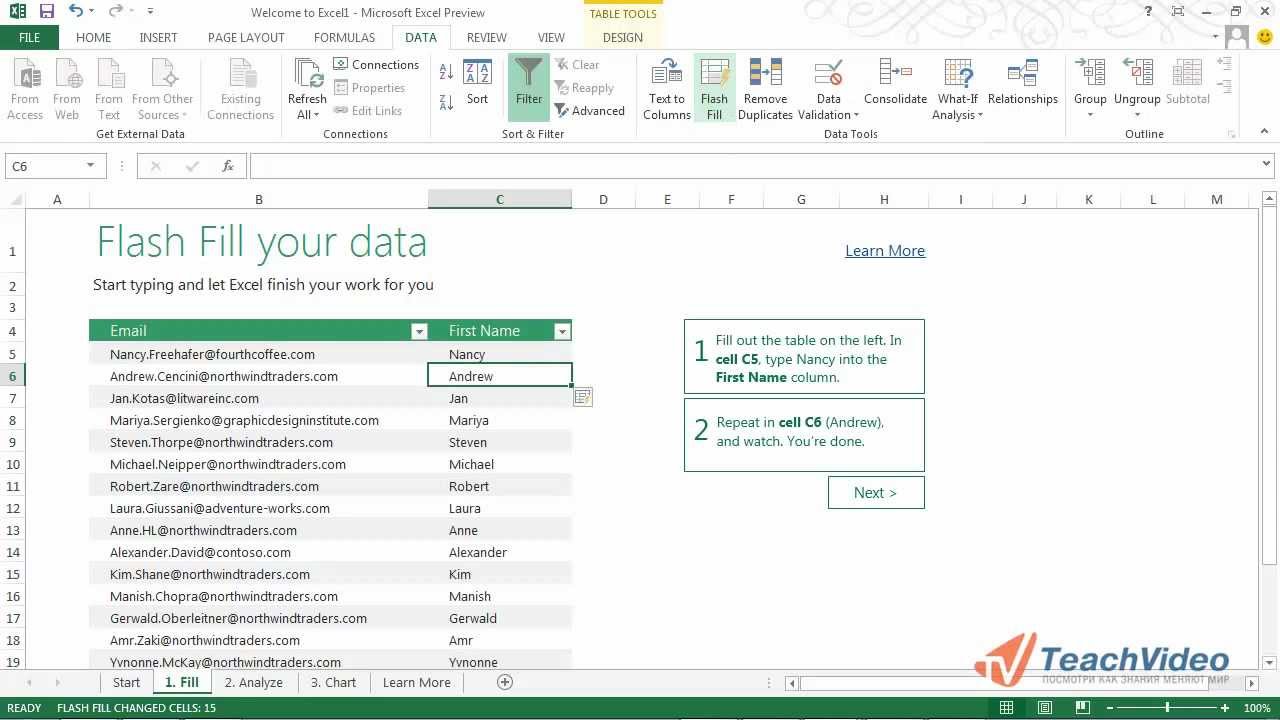
Task: Click Insert Function fx icon
Action: point(228,166)
